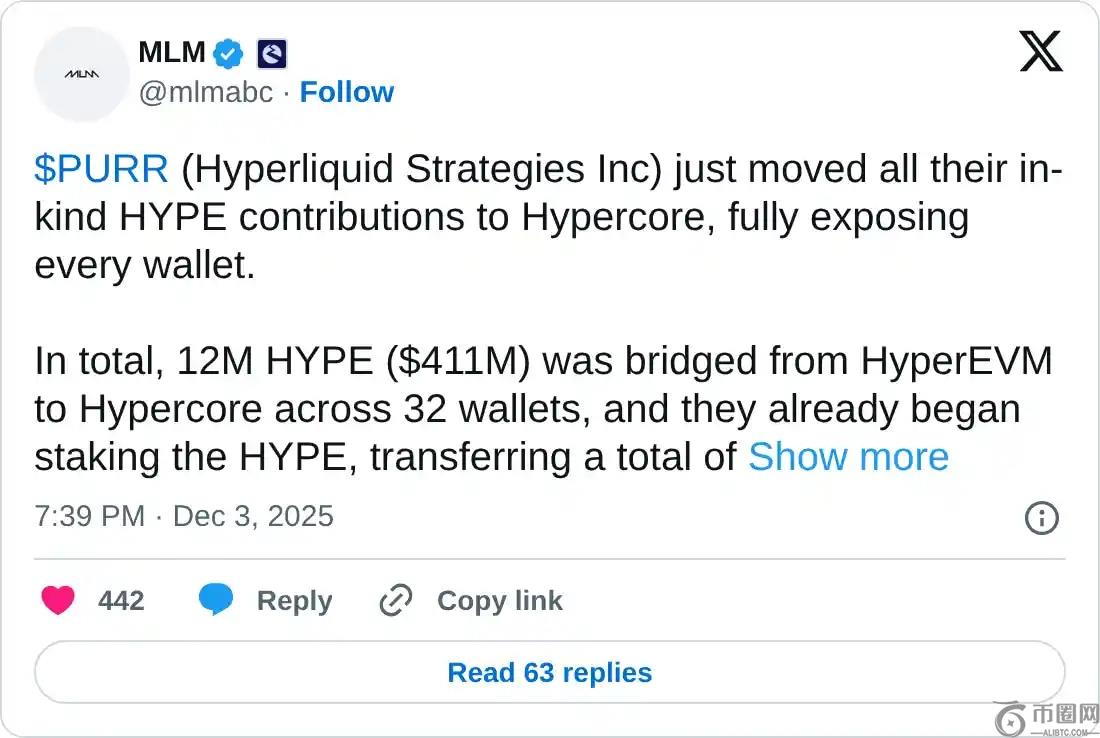Open the $PURR cashtag link

pyautogui.click(x=101, y=170)
